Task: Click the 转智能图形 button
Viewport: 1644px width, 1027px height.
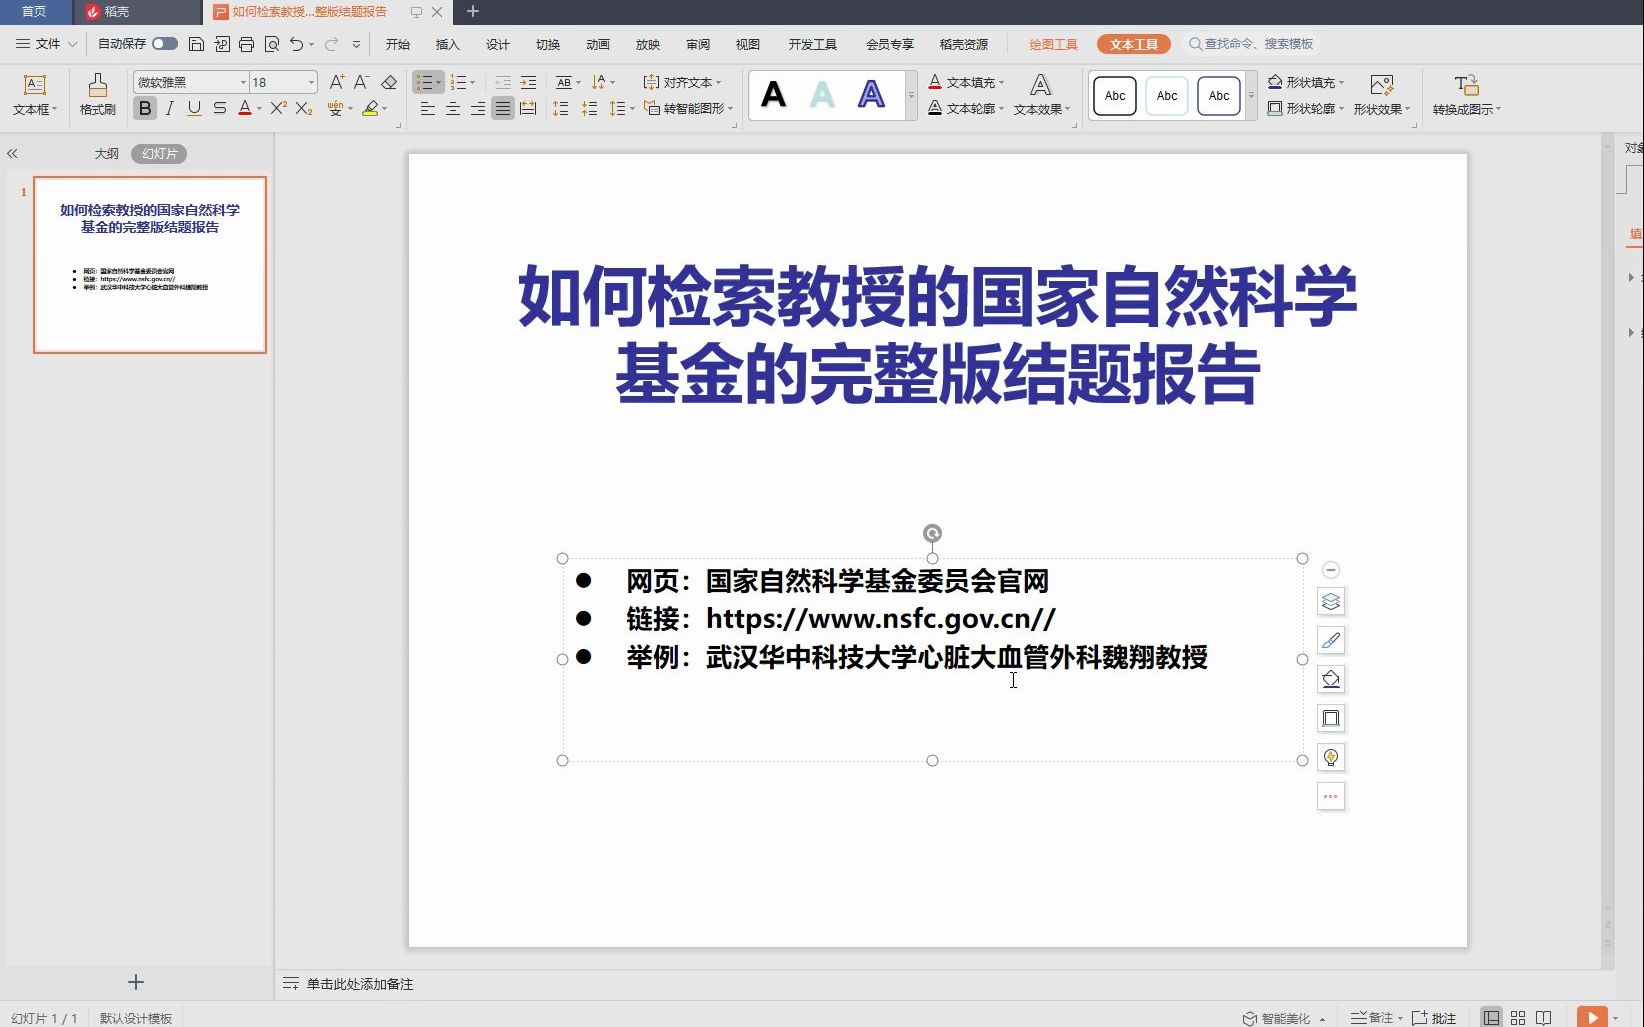Action: coord(688,108)
